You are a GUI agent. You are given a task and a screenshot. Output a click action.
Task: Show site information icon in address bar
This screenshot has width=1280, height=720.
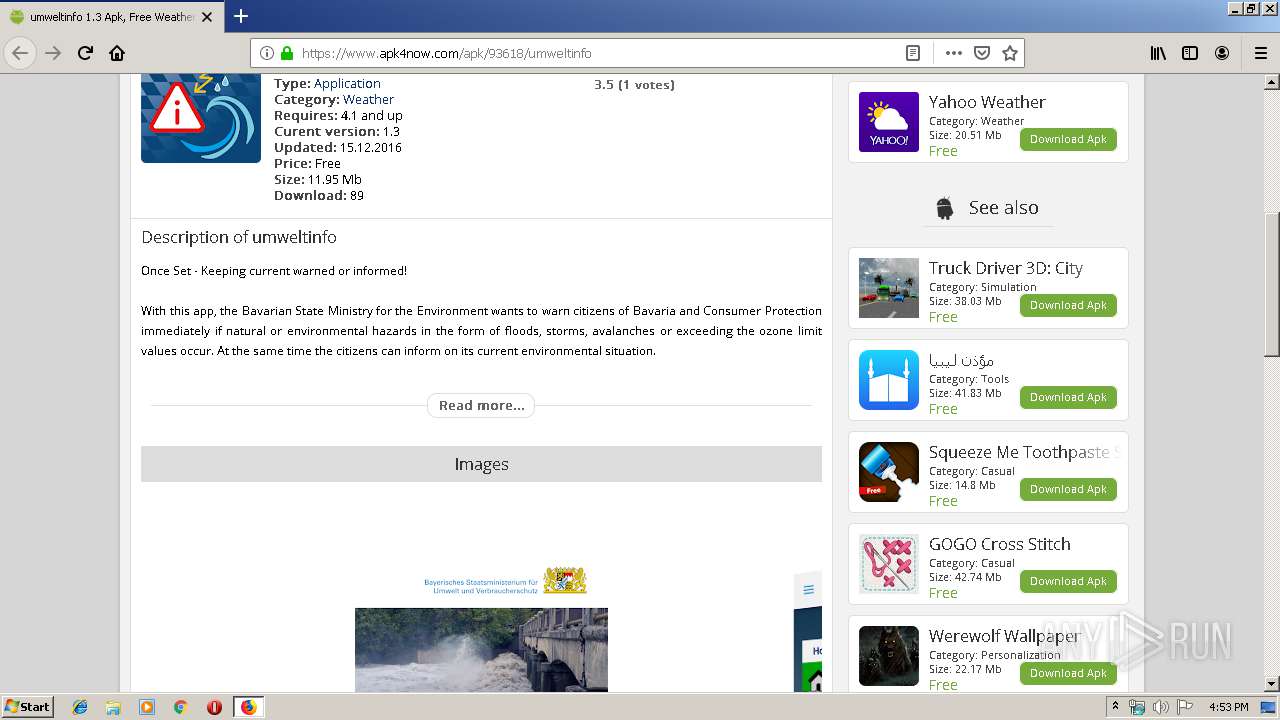pos(267,53)
